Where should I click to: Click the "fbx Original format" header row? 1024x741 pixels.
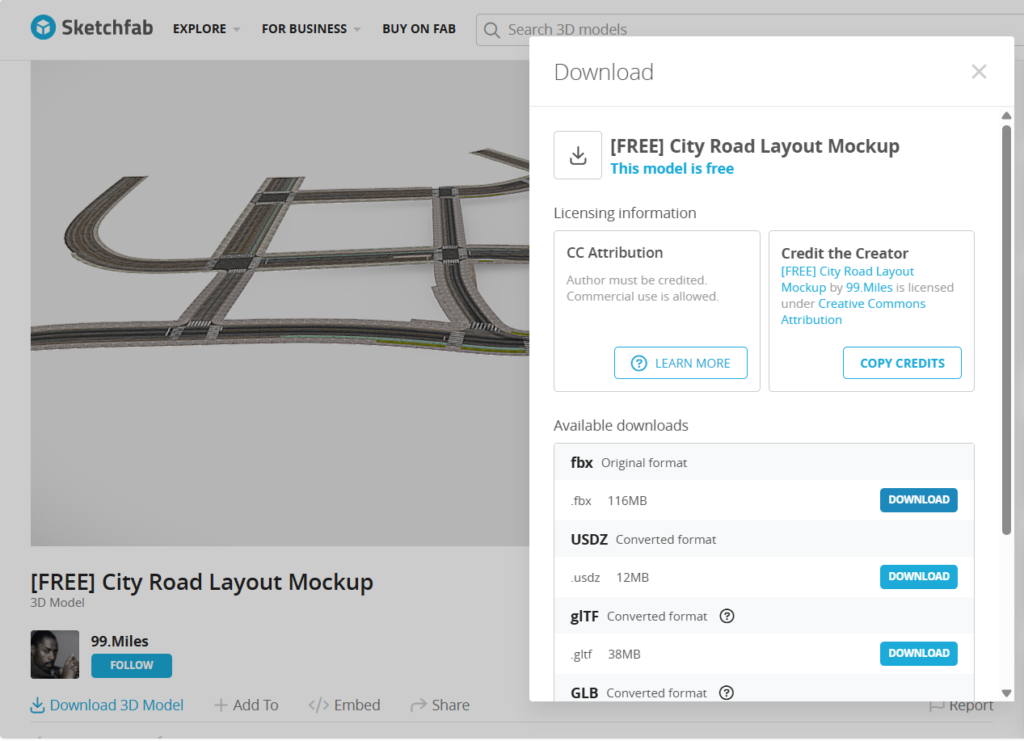763,463
